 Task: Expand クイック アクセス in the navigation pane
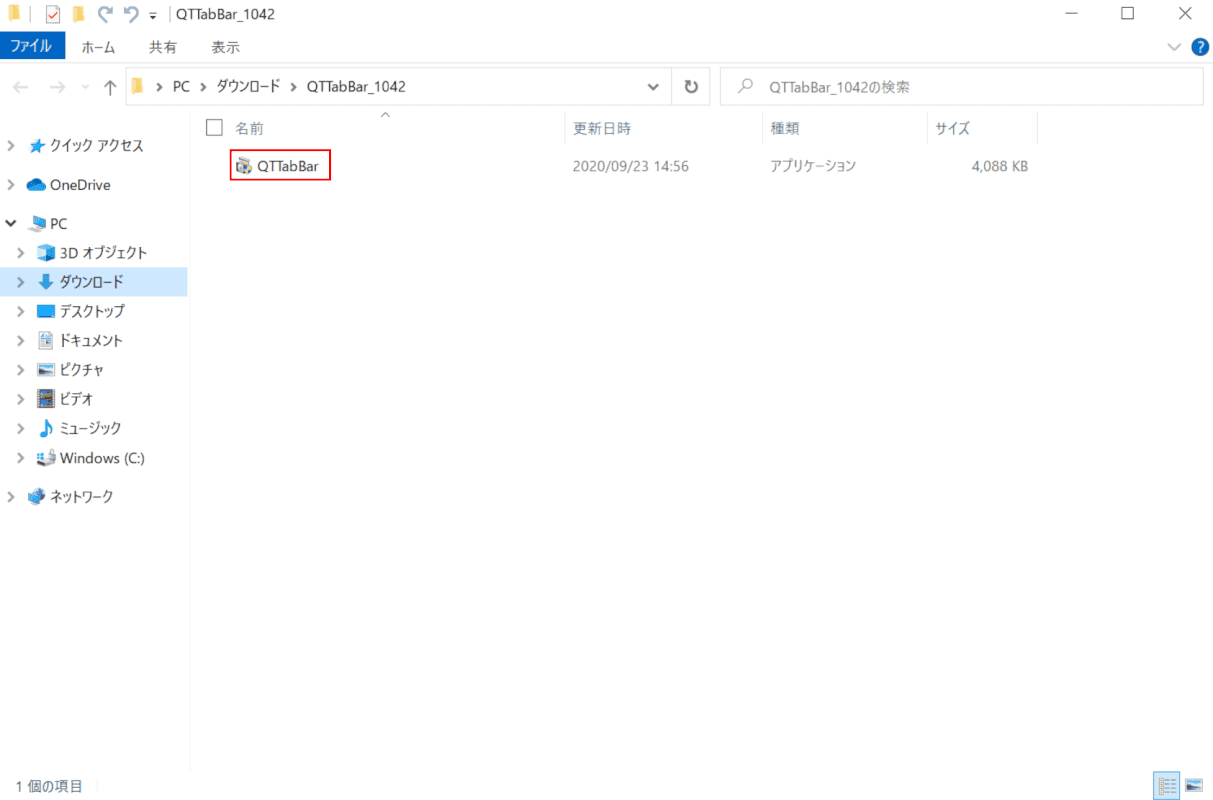[x=11, y=145]
